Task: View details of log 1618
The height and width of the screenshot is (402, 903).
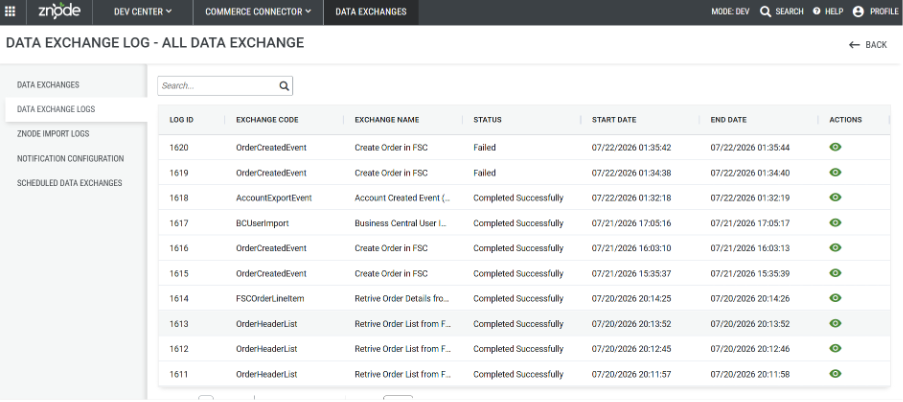Action: pyautogui.click(x=835, y=197)
